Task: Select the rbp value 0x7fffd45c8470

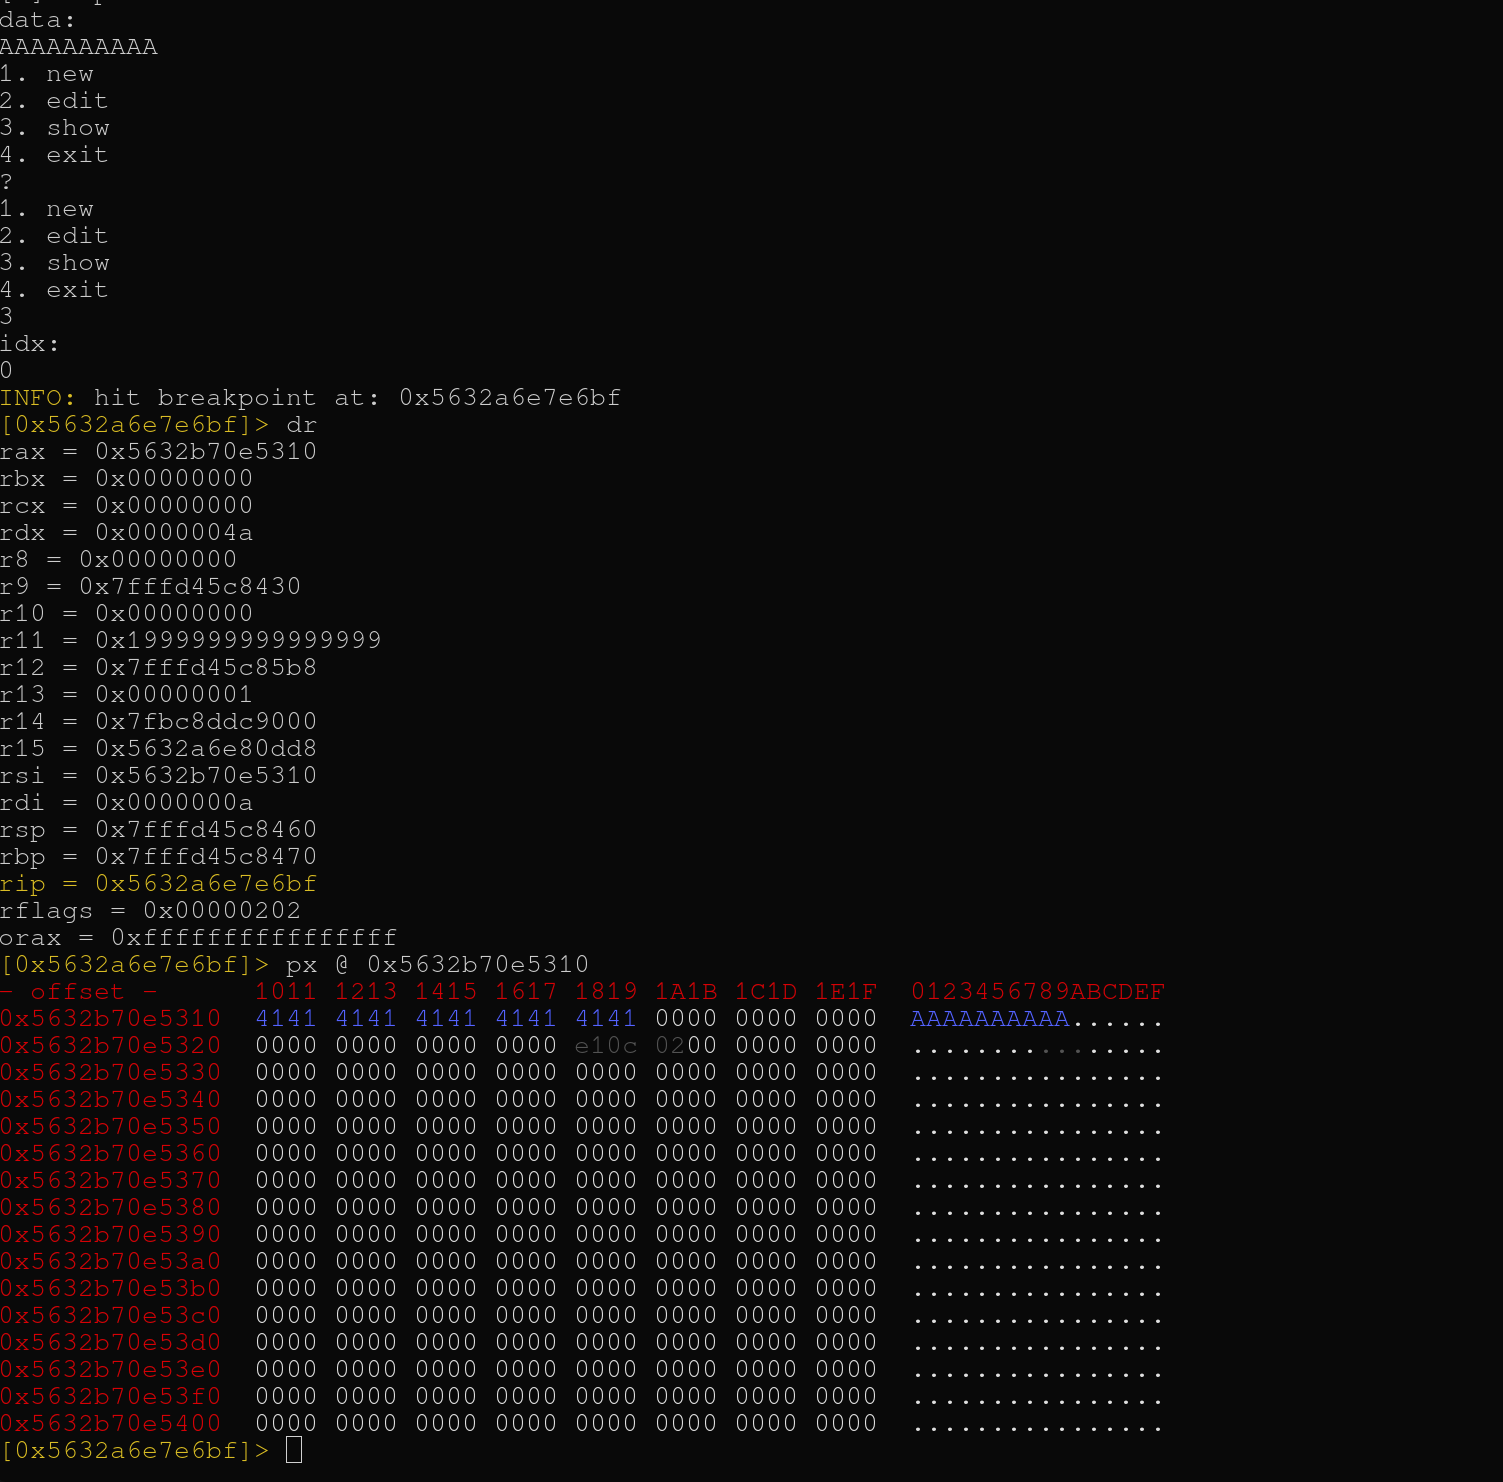Action: coord(206,857)
